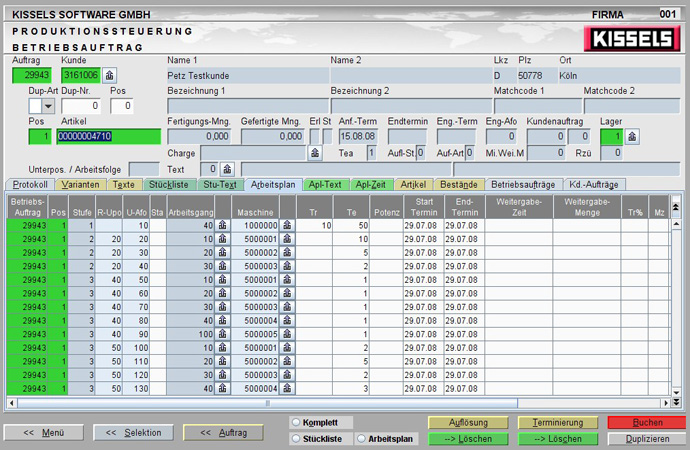Click the Duplizieren button
The width and height of the screenshot is (690, 450).
click(647, 439)
